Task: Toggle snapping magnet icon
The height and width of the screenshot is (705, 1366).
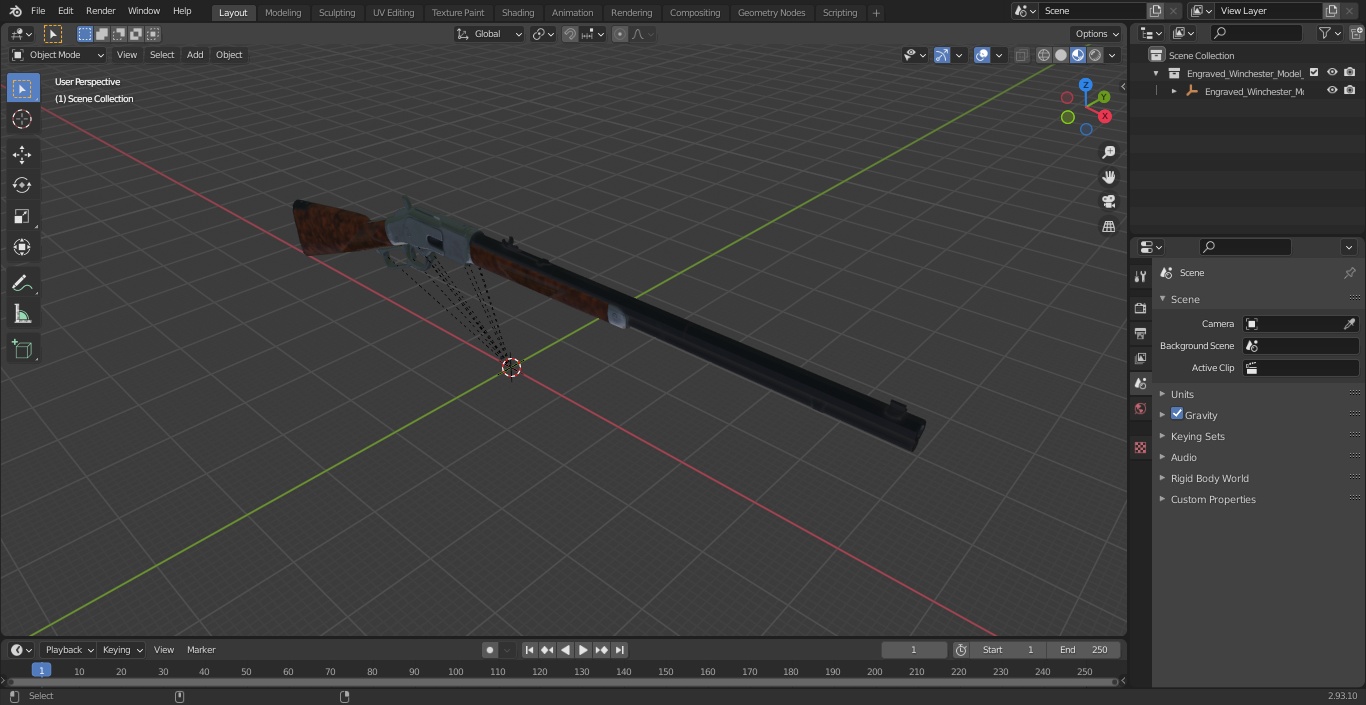Action: point(570,34)
